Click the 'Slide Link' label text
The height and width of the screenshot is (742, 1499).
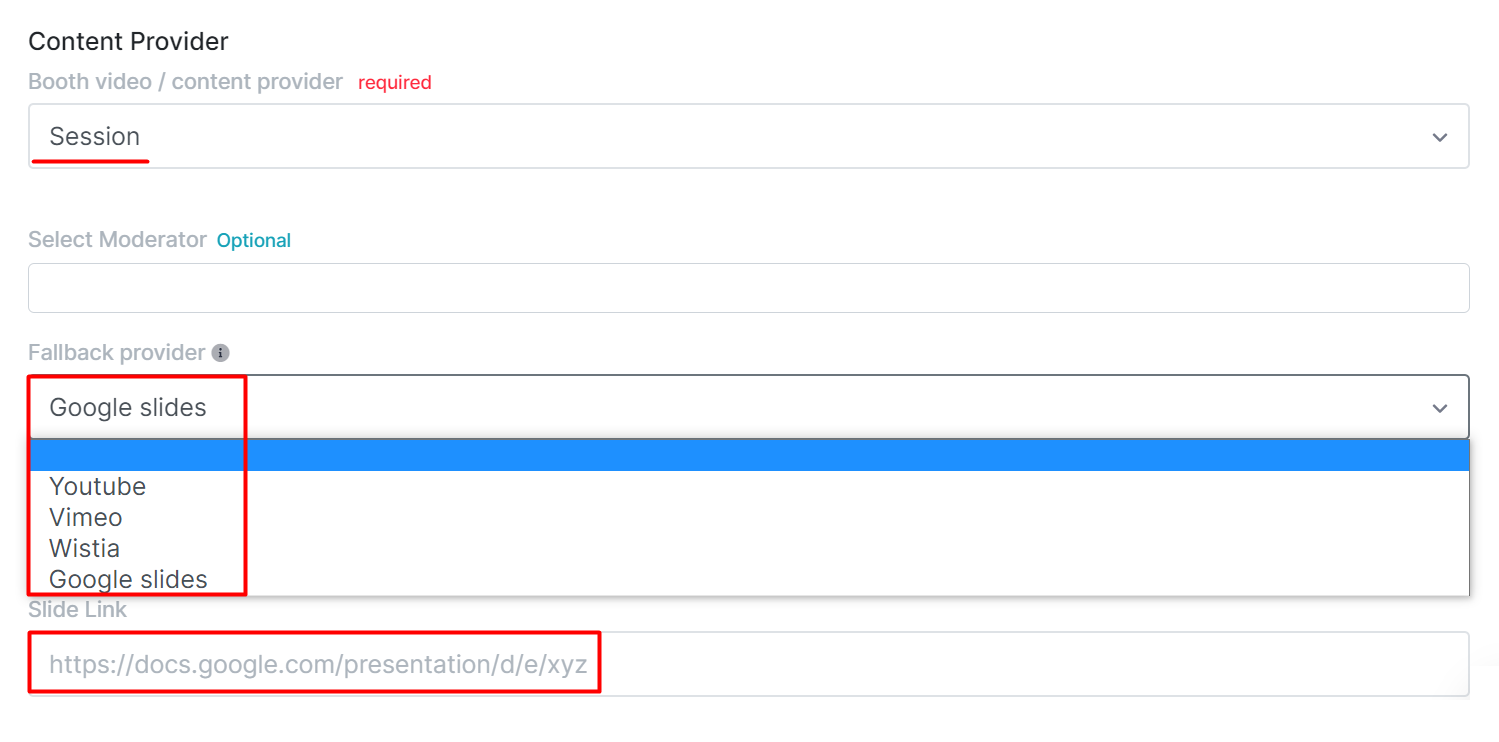[77, 609]
